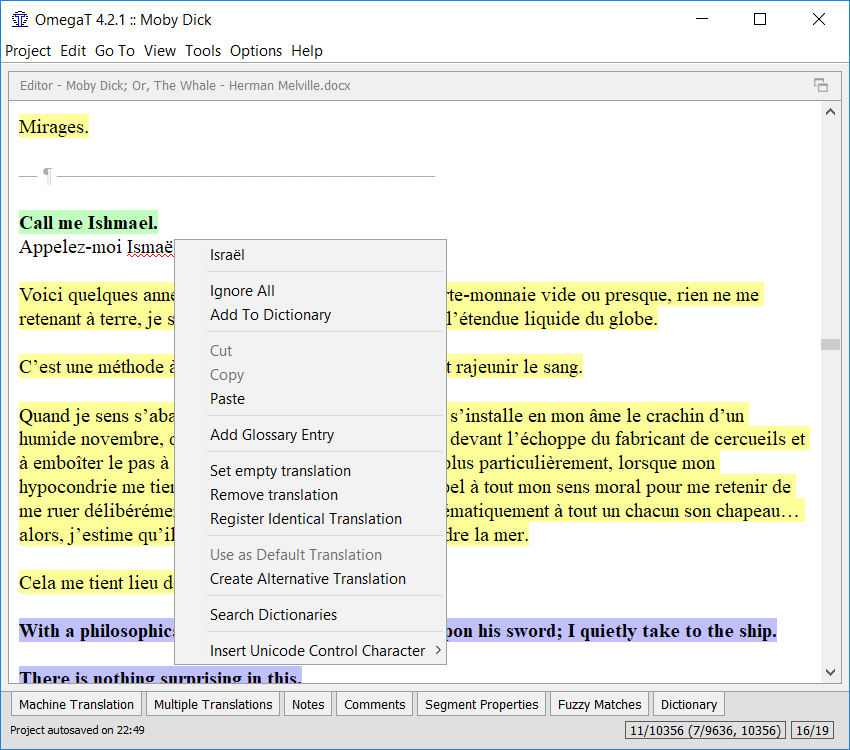Minimize the OmegaT window
This screenshot has width=850, height=750.
(702, 19)
